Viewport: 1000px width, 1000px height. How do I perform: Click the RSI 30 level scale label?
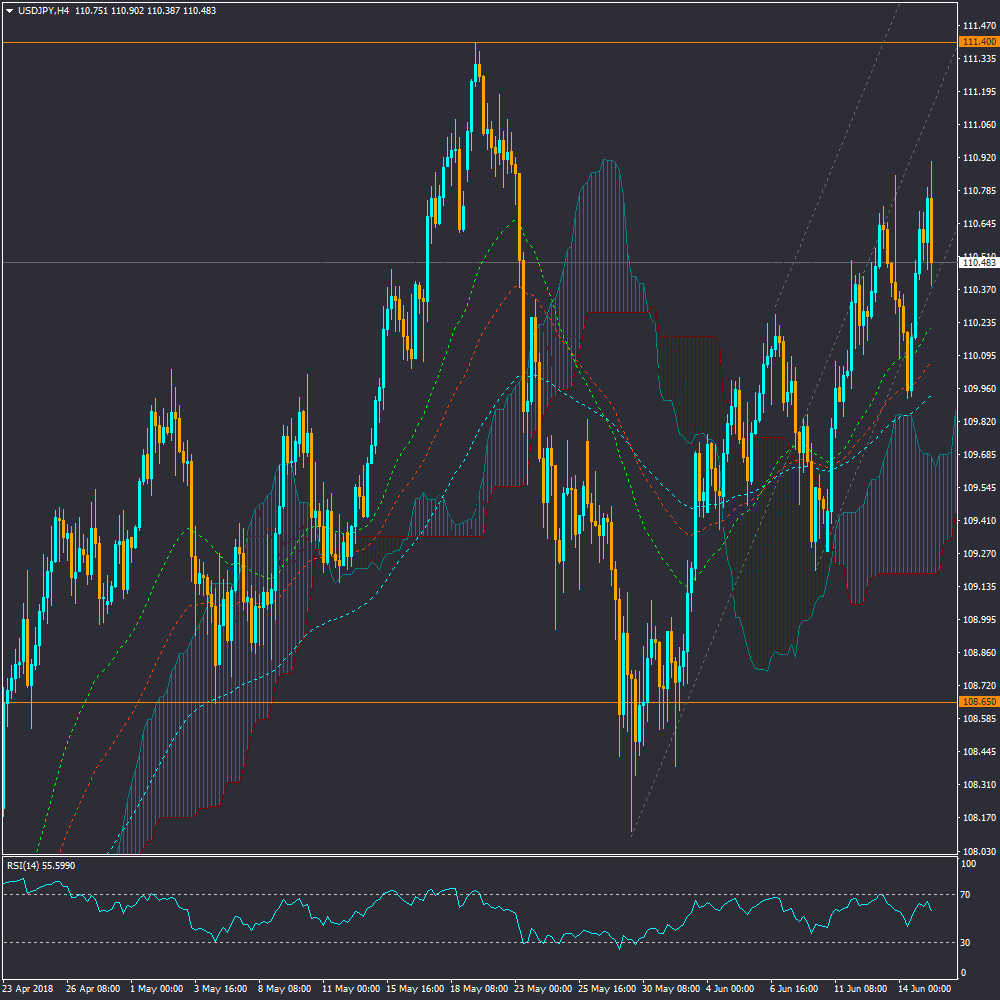tap(966, 942)
